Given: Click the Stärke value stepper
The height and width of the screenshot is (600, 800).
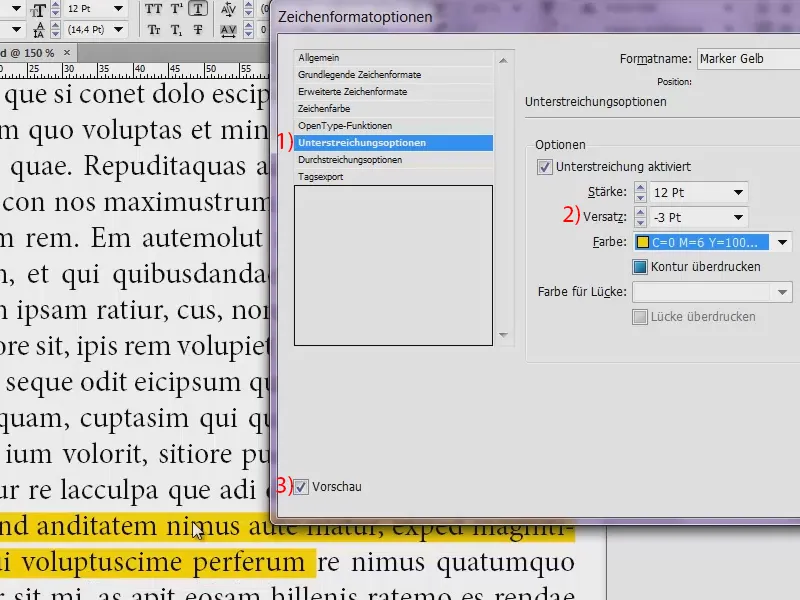Looking at the screenshot, I should [x=640, y=192].
